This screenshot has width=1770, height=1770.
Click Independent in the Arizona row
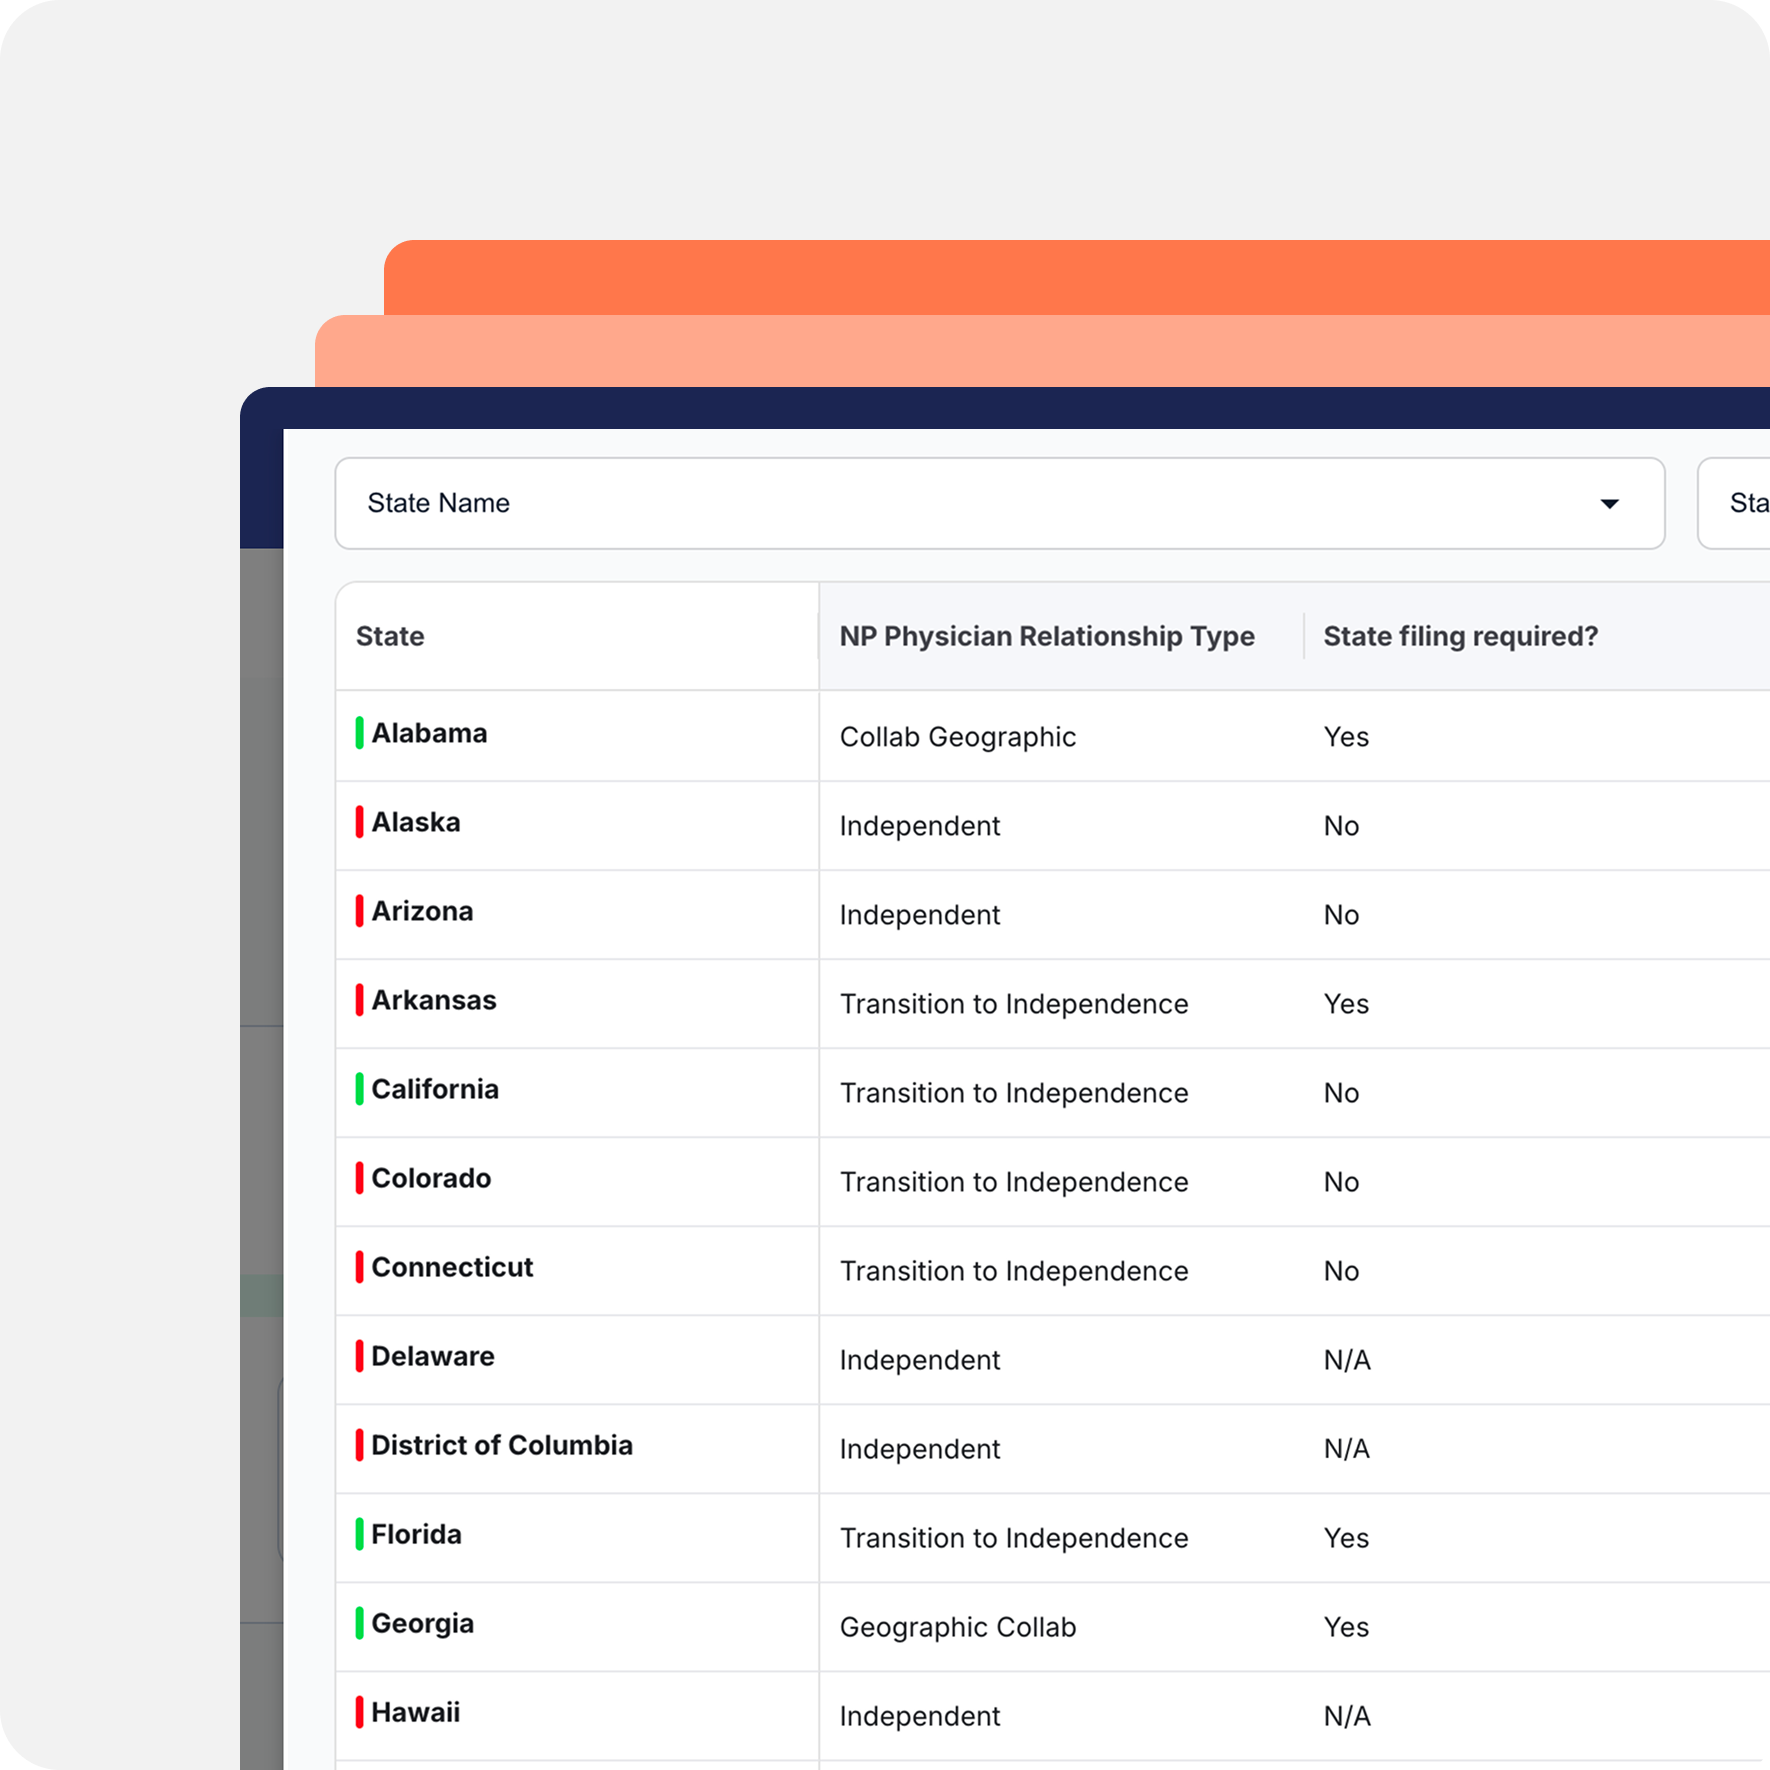point(920,915)
